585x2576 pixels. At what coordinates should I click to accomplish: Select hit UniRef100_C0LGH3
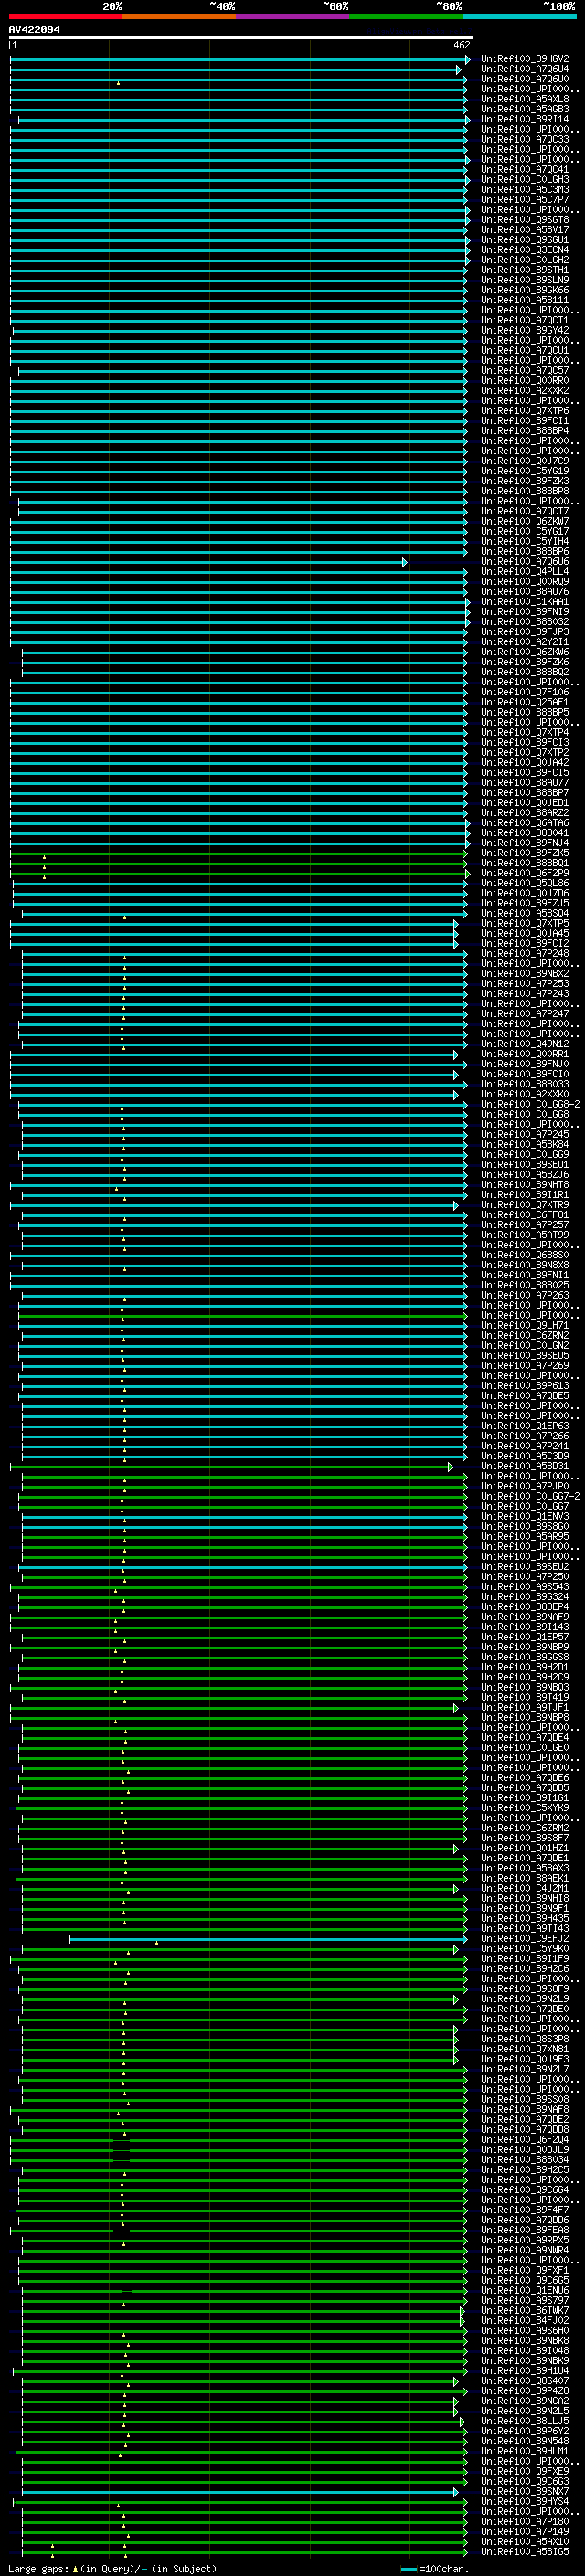[525, 180]
